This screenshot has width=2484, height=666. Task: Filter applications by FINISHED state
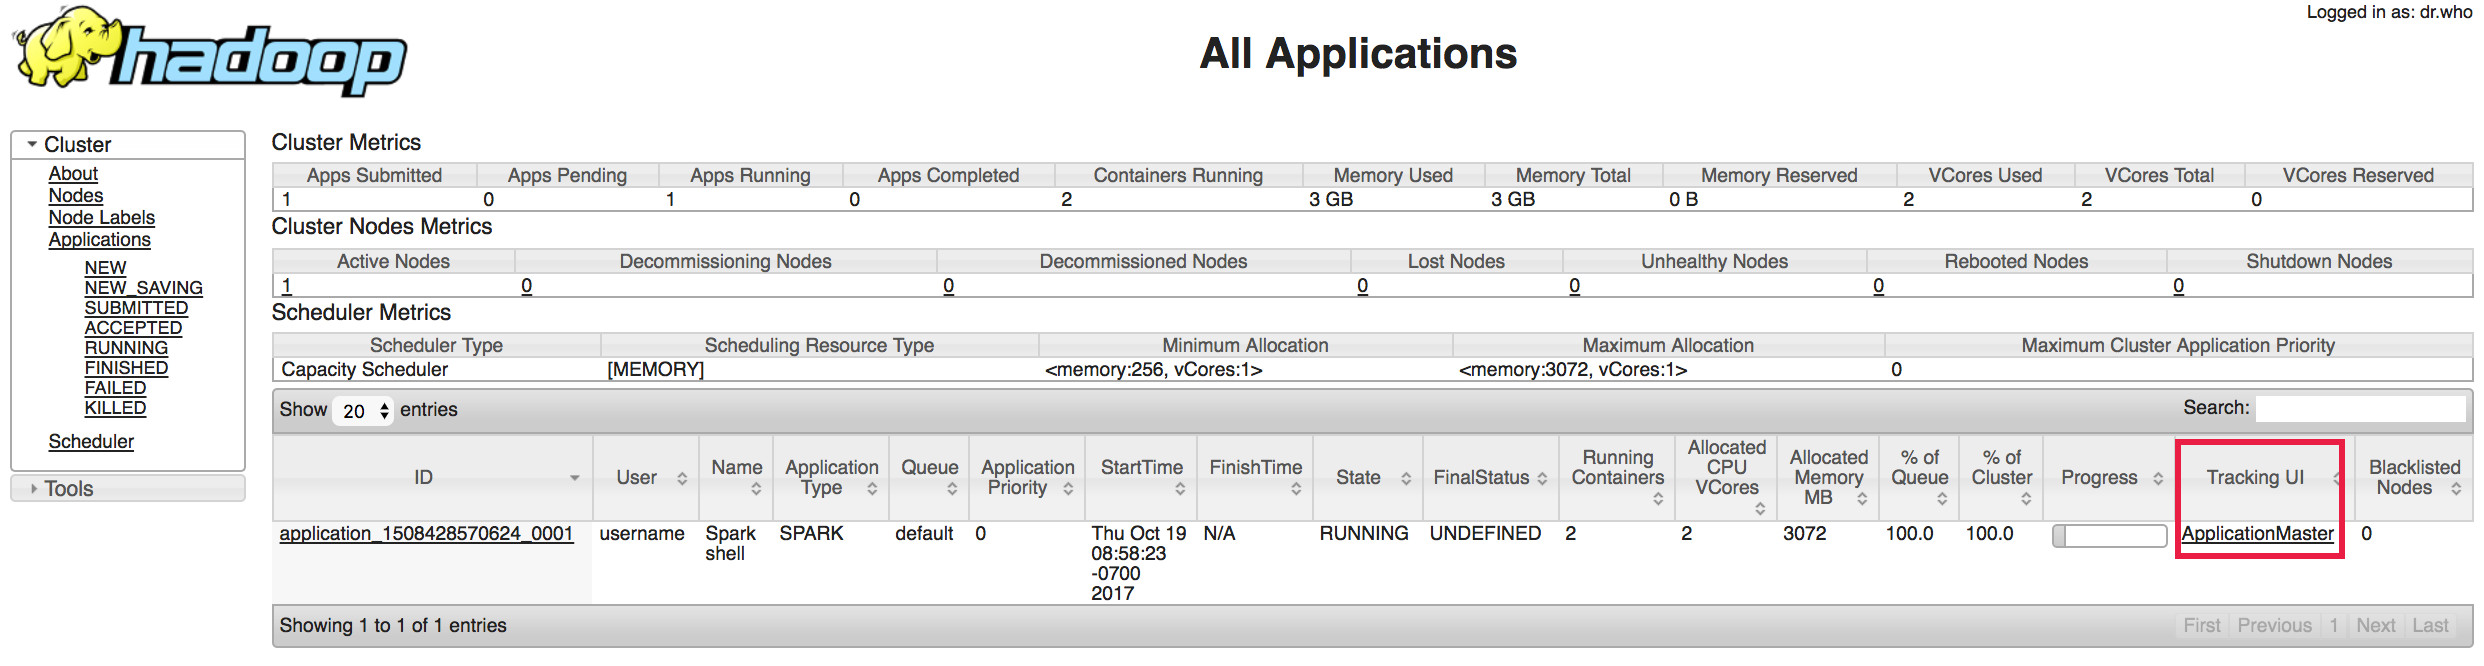pyautogui.click(x=126, y=368)
